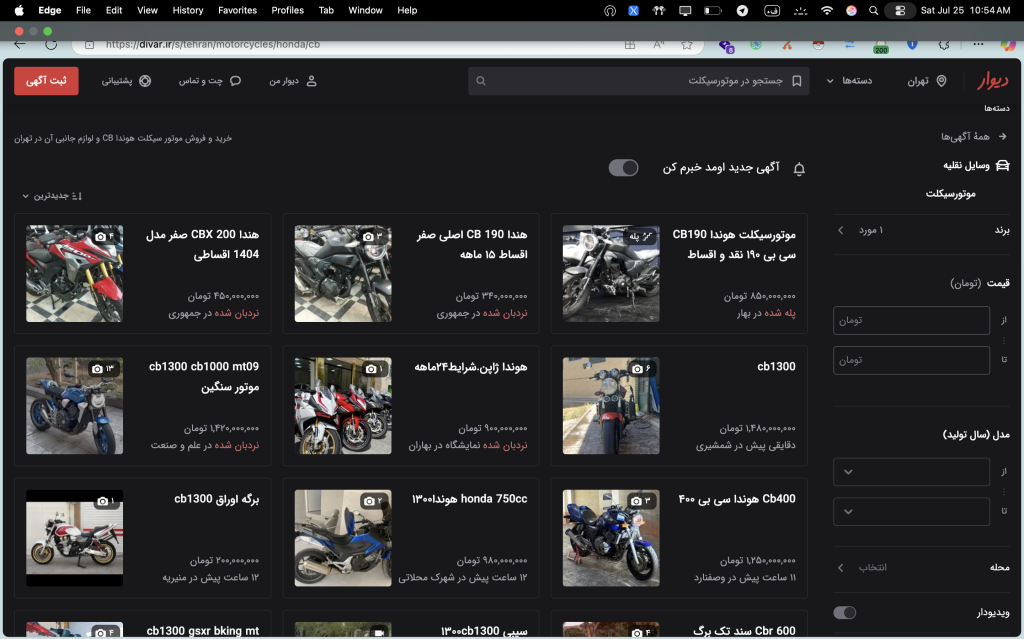Click the Apple menu icon
The image size is (1024, 639).
tap(19, 10)
